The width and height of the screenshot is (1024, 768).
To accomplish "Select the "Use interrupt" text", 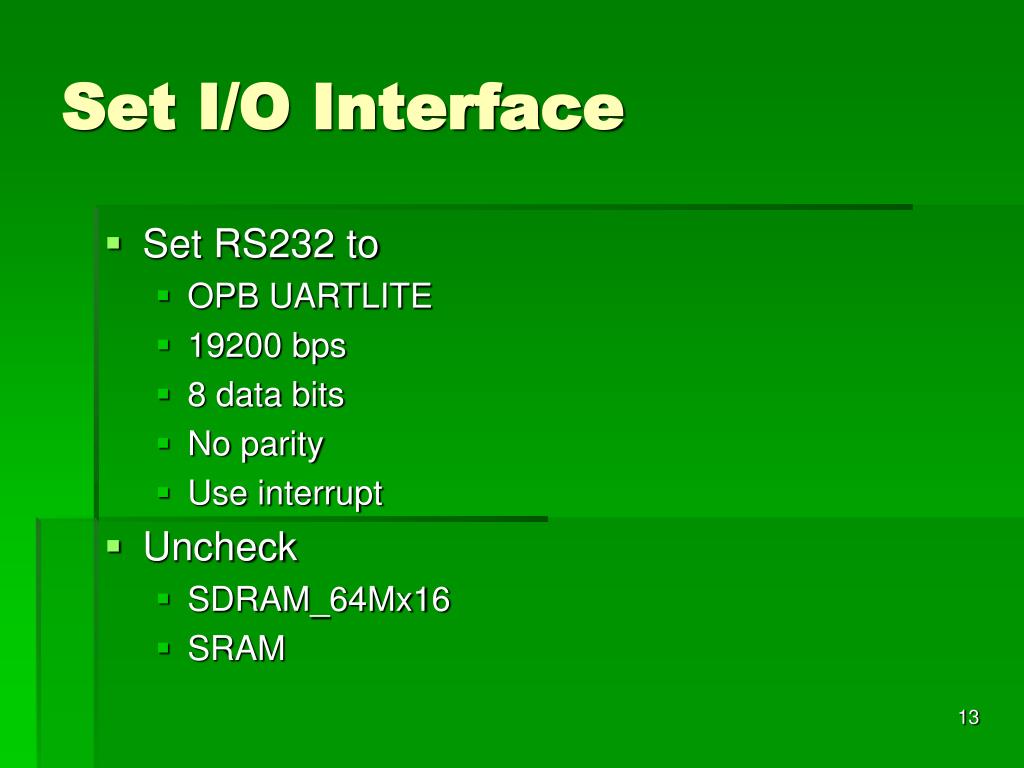I will tap(285, 494).
